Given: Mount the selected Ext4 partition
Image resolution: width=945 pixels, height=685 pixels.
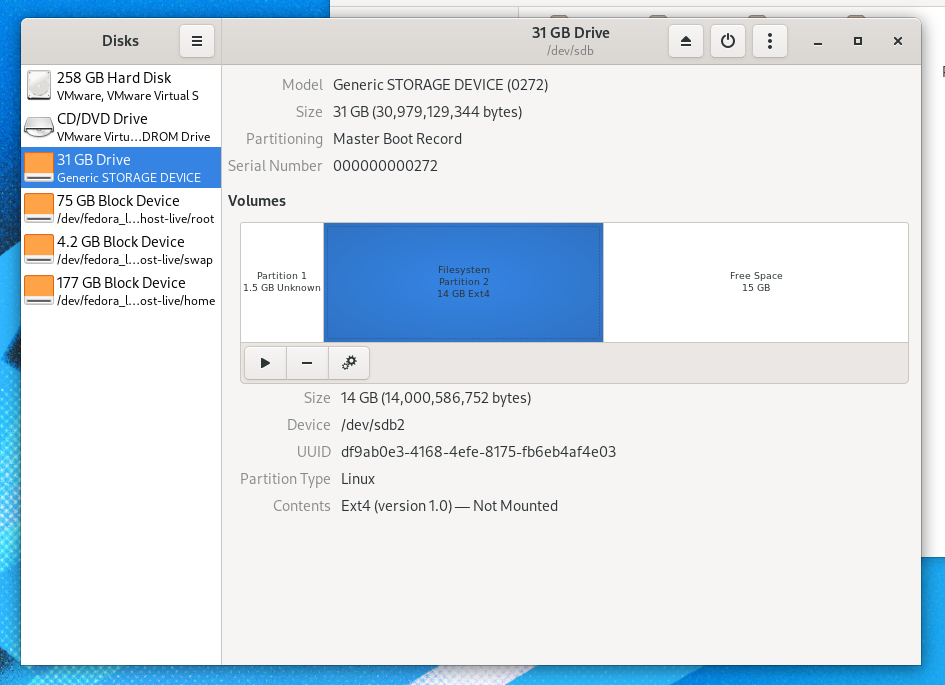Looking at the screenshot, I should click(264, 362).
